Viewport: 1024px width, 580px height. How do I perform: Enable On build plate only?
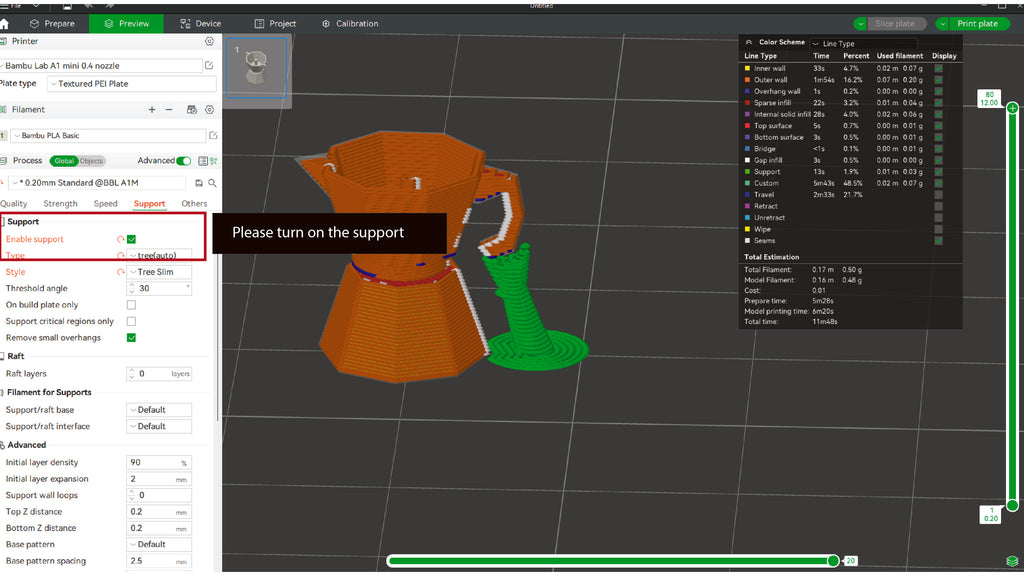(x=131, y=305)
